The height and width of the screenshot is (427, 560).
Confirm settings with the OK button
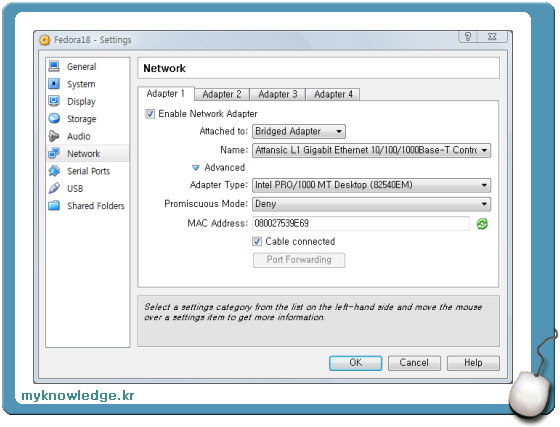[355, 363]
